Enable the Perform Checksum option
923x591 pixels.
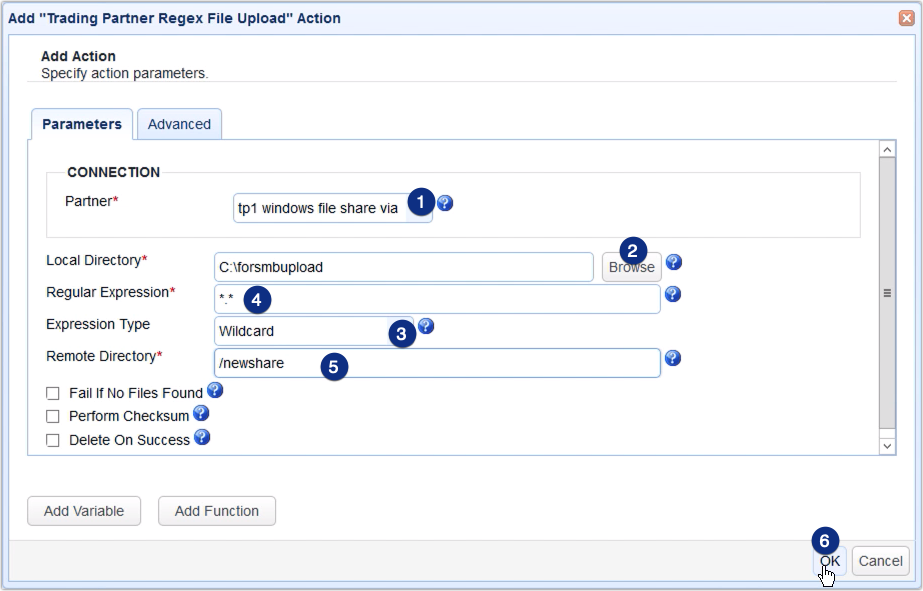53,416
